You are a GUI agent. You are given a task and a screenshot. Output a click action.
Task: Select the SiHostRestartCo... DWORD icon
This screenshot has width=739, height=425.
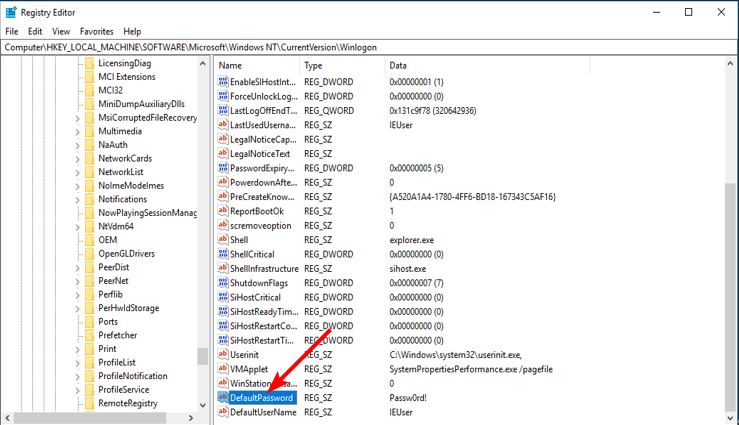(223, 326)
